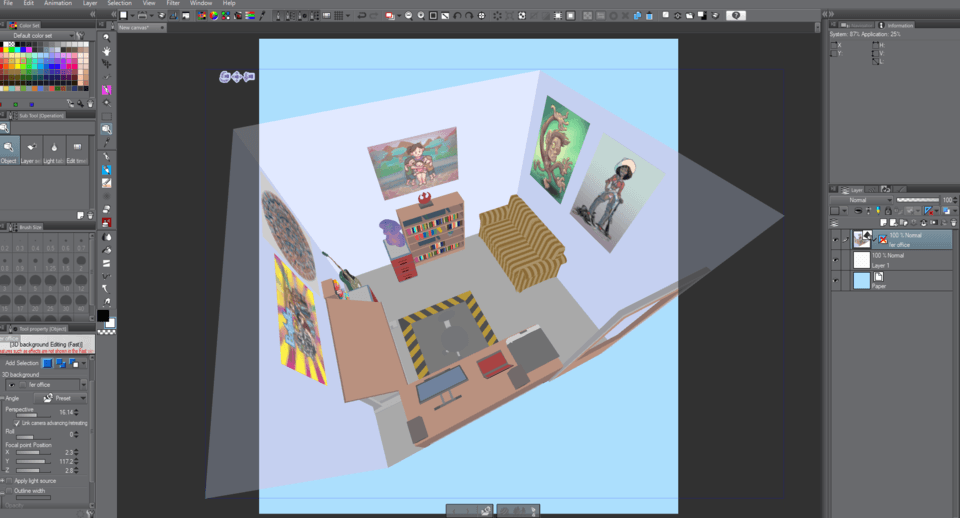Click the Focal point X stepper
960x518 pixels.
[x=76, y=452]
